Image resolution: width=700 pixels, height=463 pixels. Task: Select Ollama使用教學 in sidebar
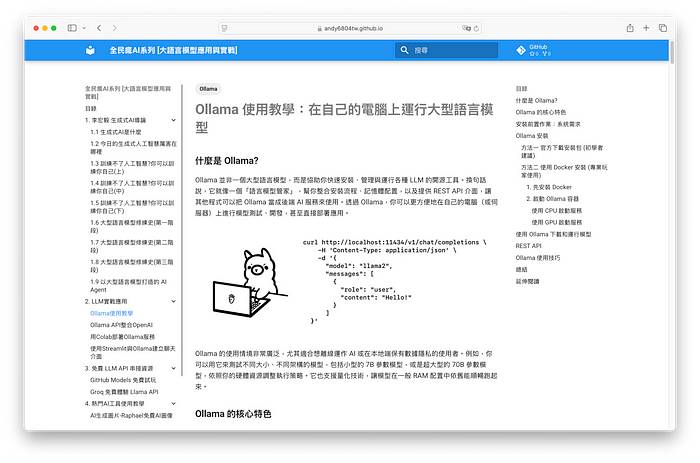pos(112,313)
